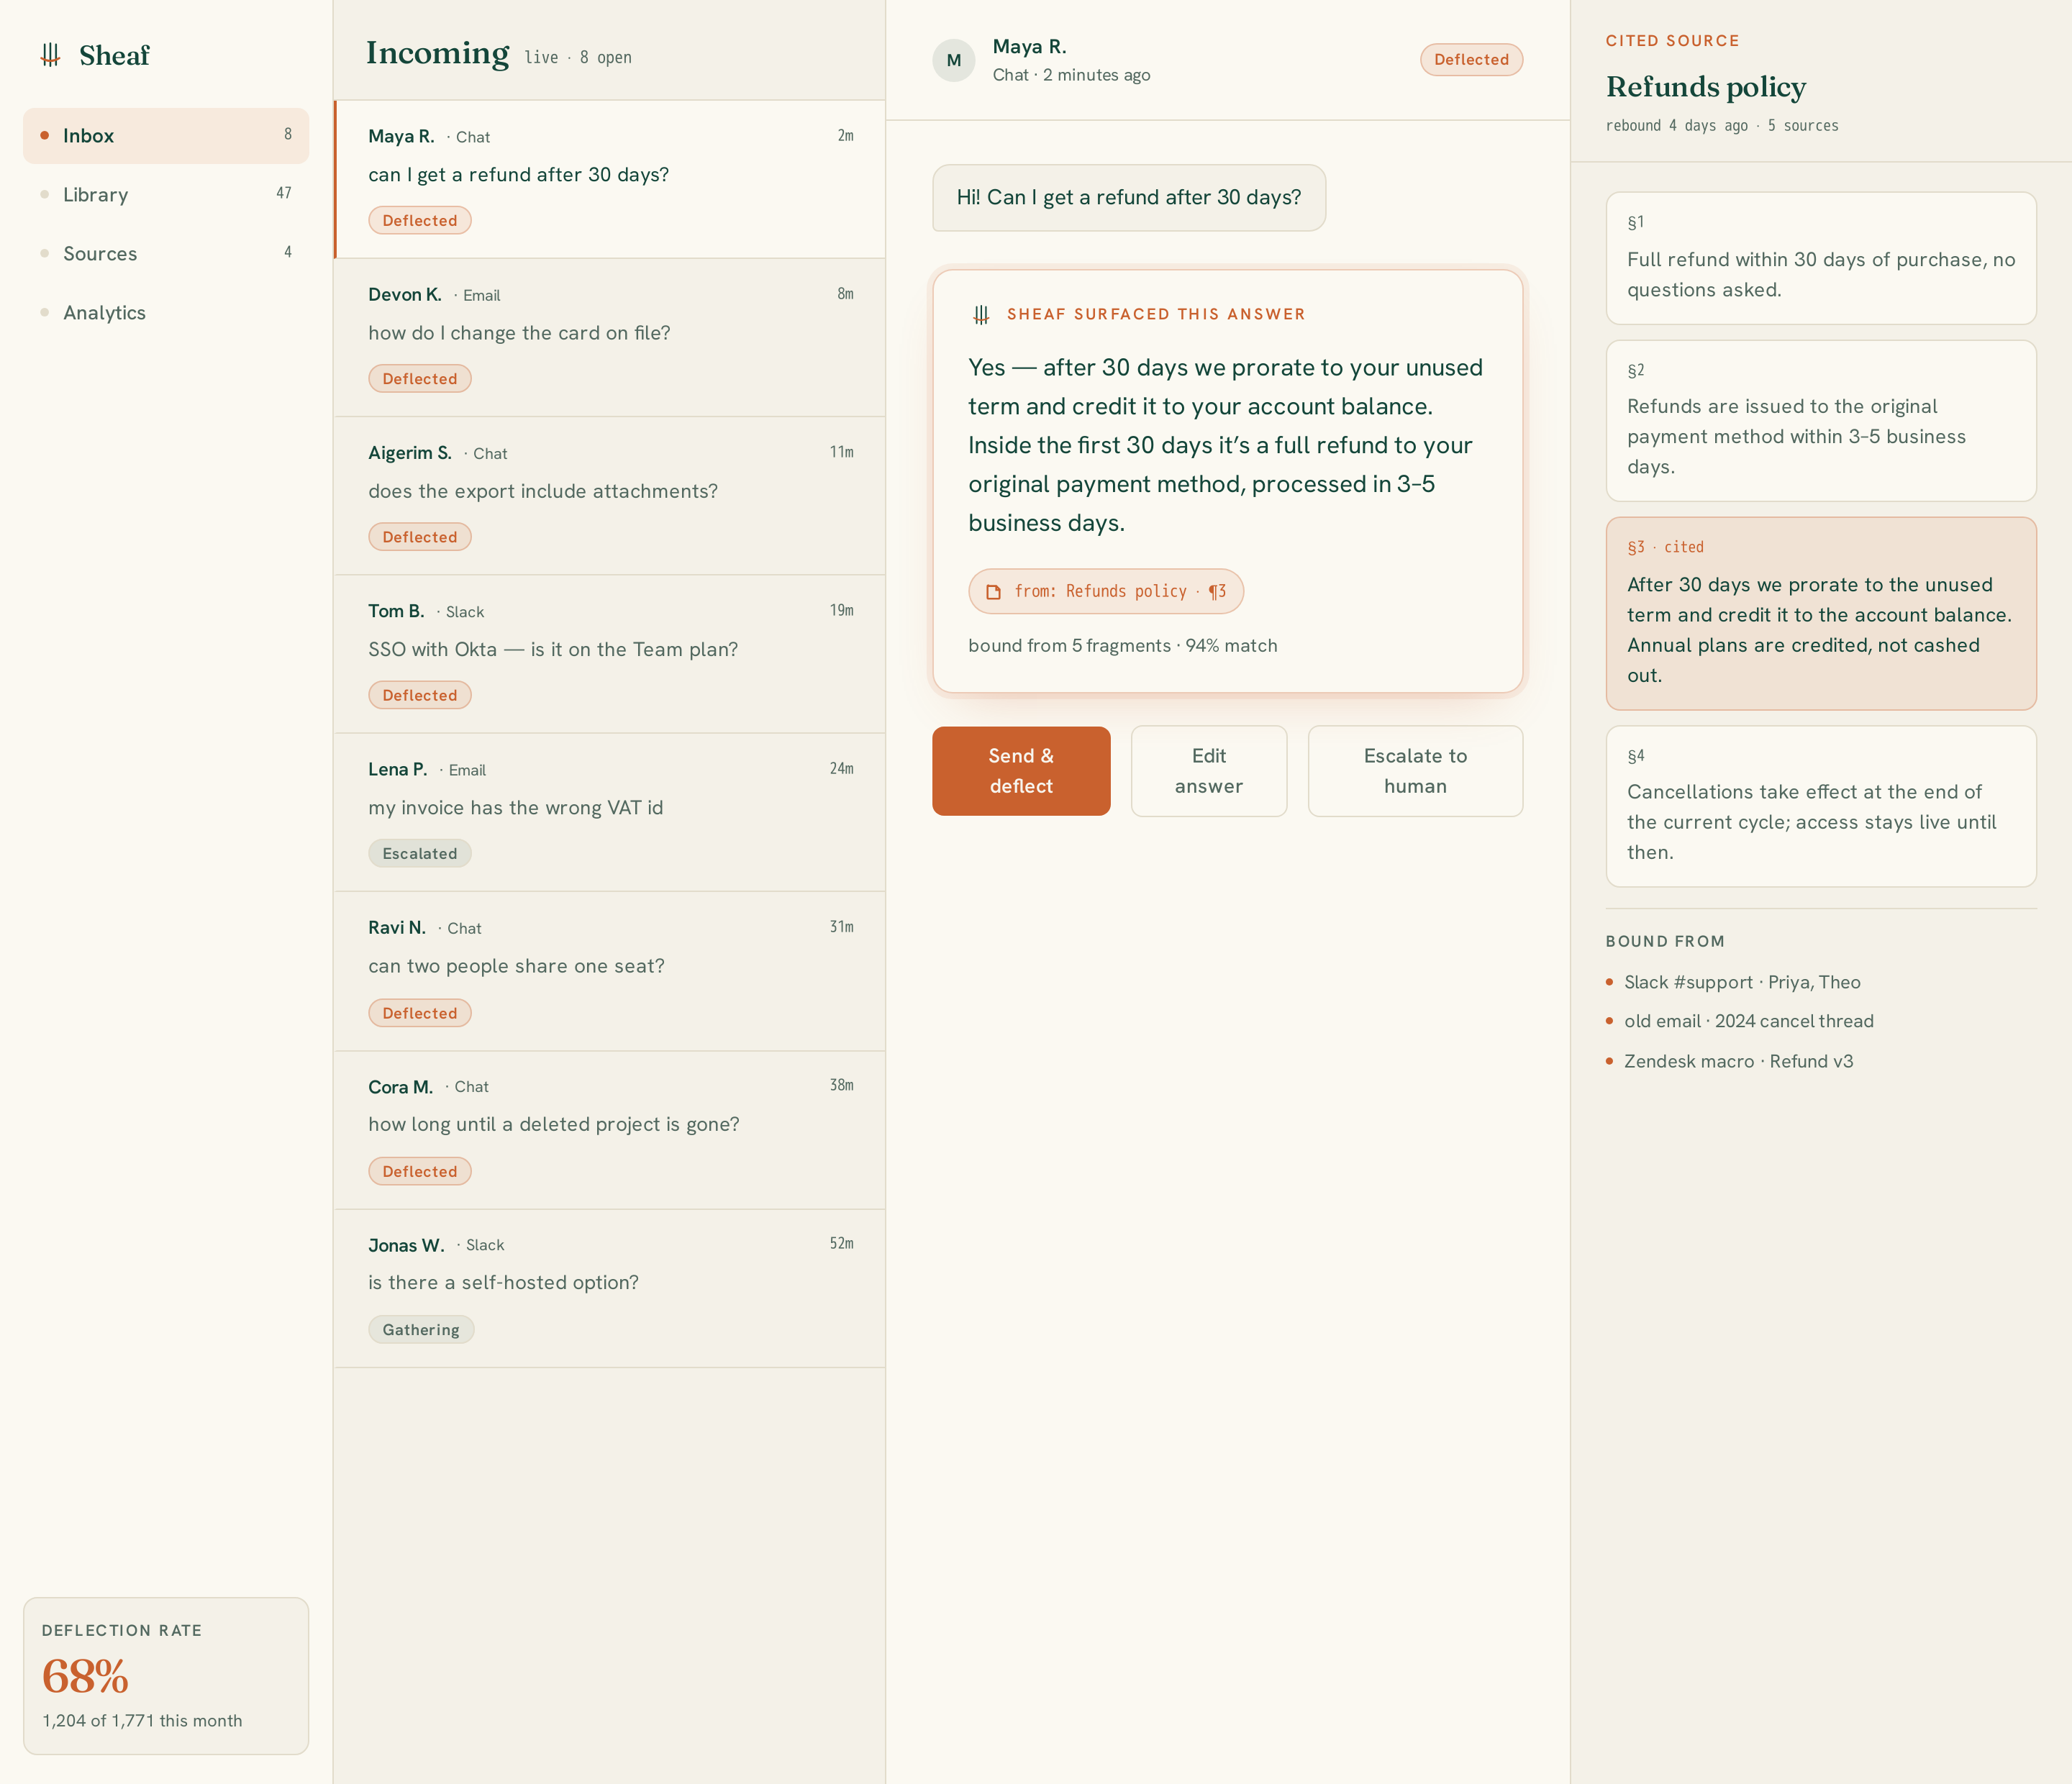
Task: Escalate conversation to human
Action: click(x=1415, y=771)
